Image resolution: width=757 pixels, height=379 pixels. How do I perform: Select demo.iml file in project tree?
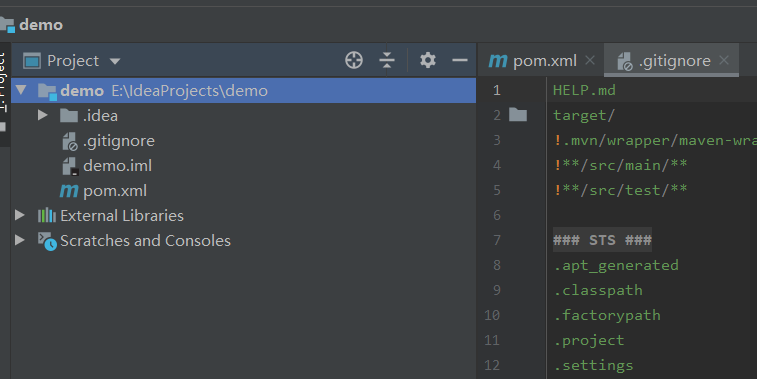pos(117,166)
